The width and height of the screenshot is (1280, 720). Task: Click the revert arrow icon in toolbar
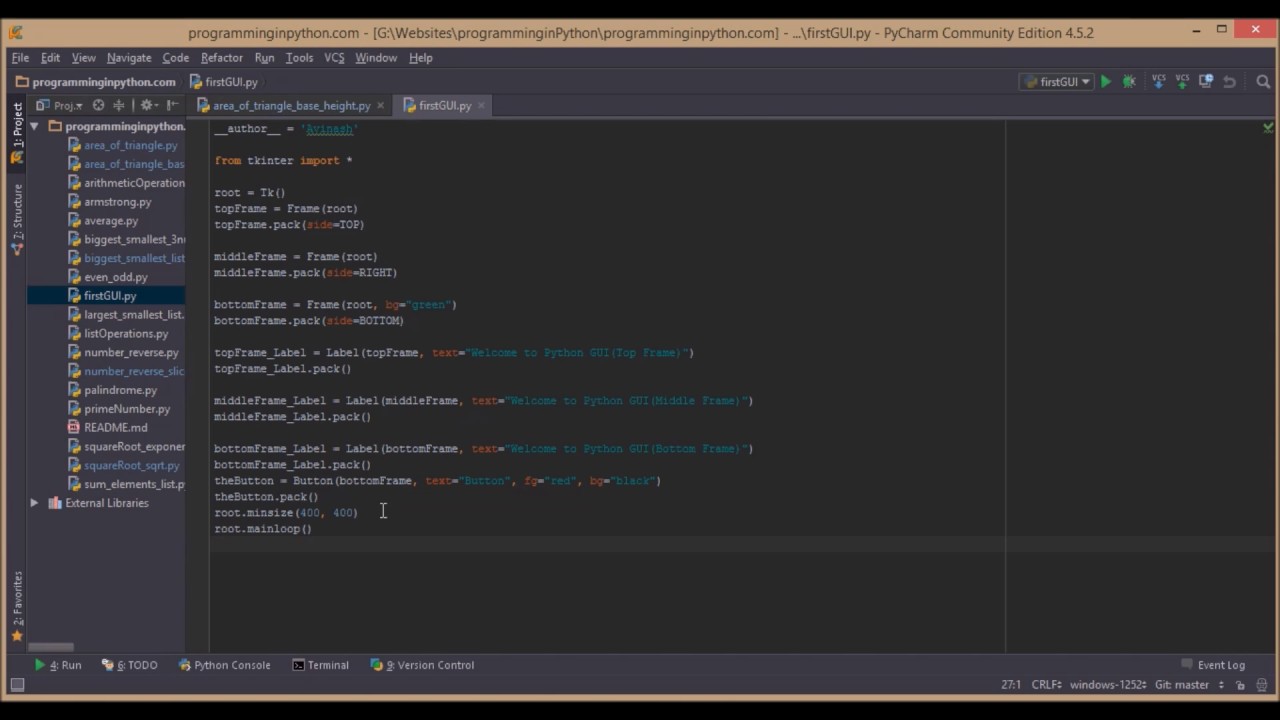point(1230,82)
